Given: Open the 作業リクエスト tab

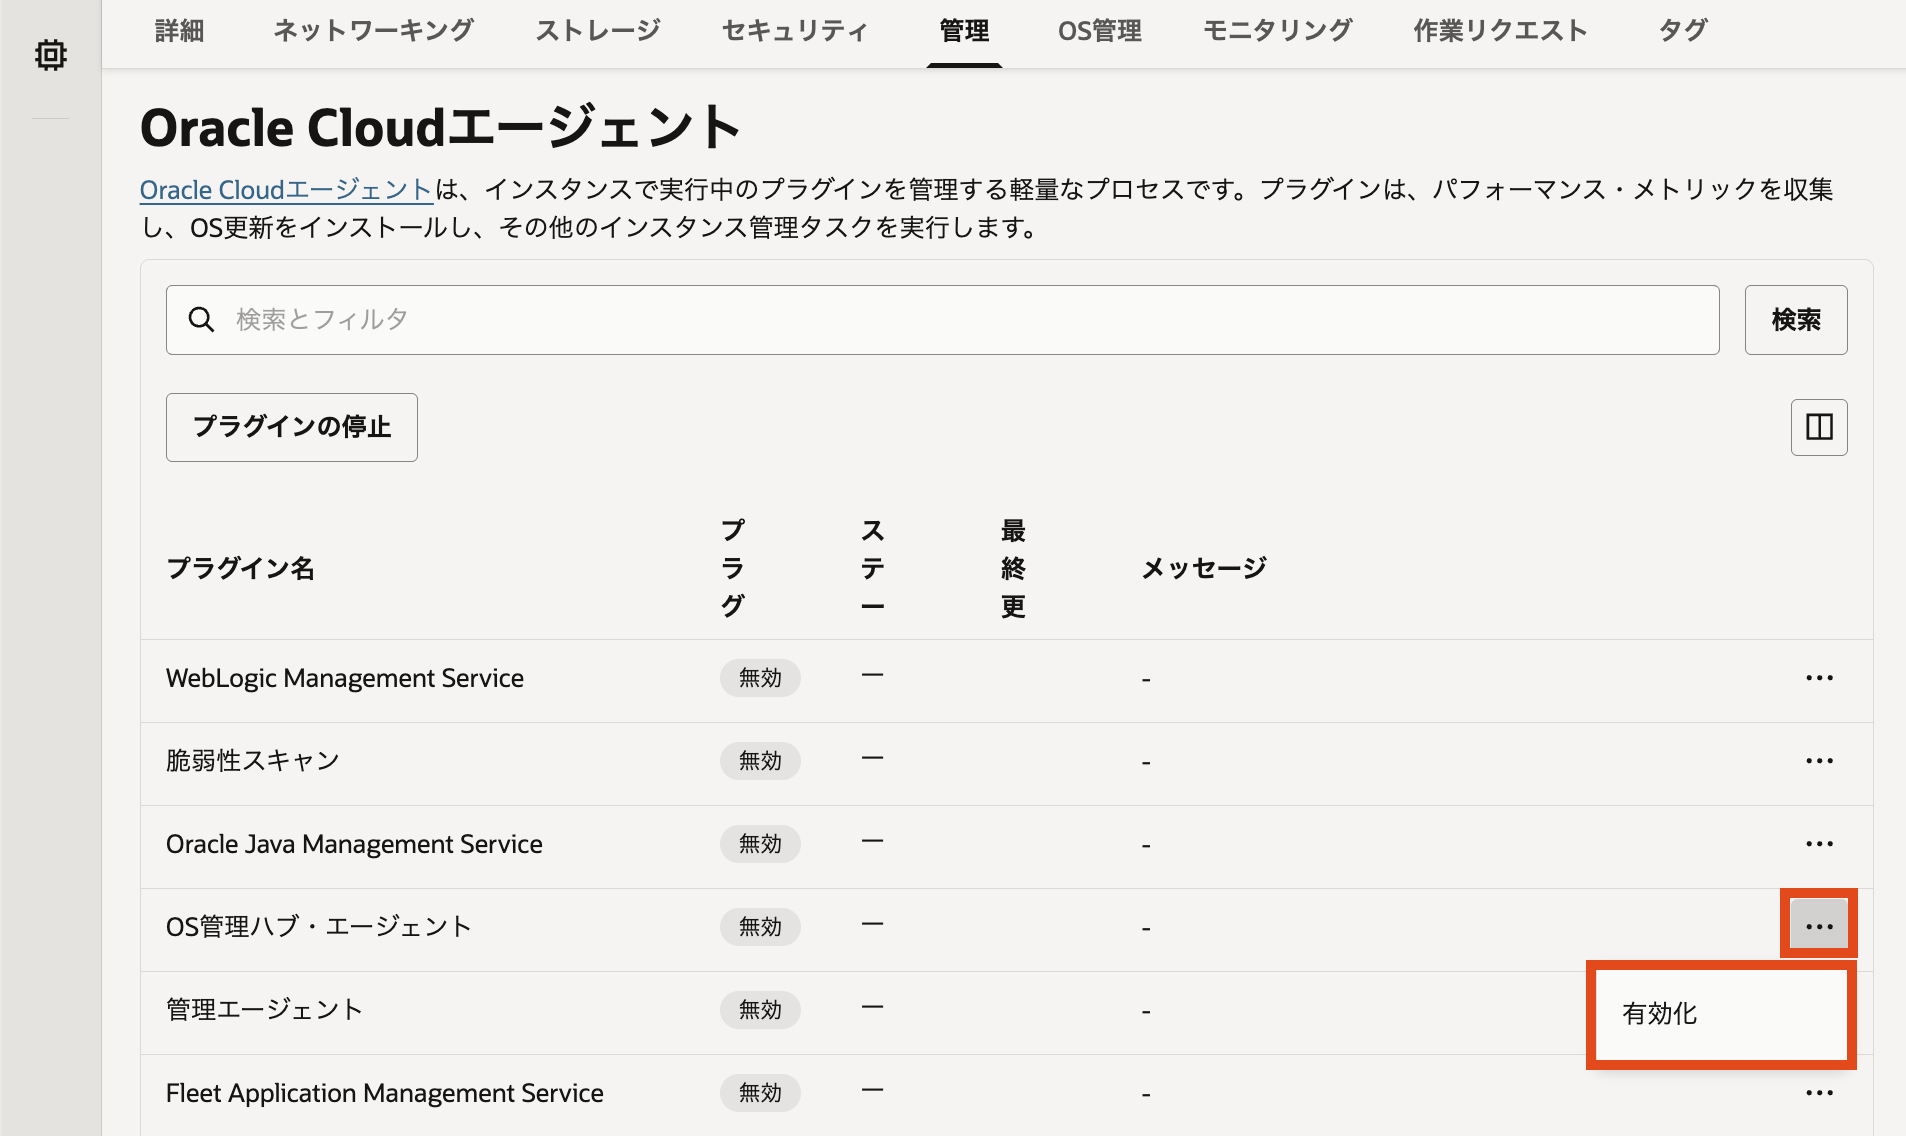Looking at the screenshot, I should click(1500, 31).
